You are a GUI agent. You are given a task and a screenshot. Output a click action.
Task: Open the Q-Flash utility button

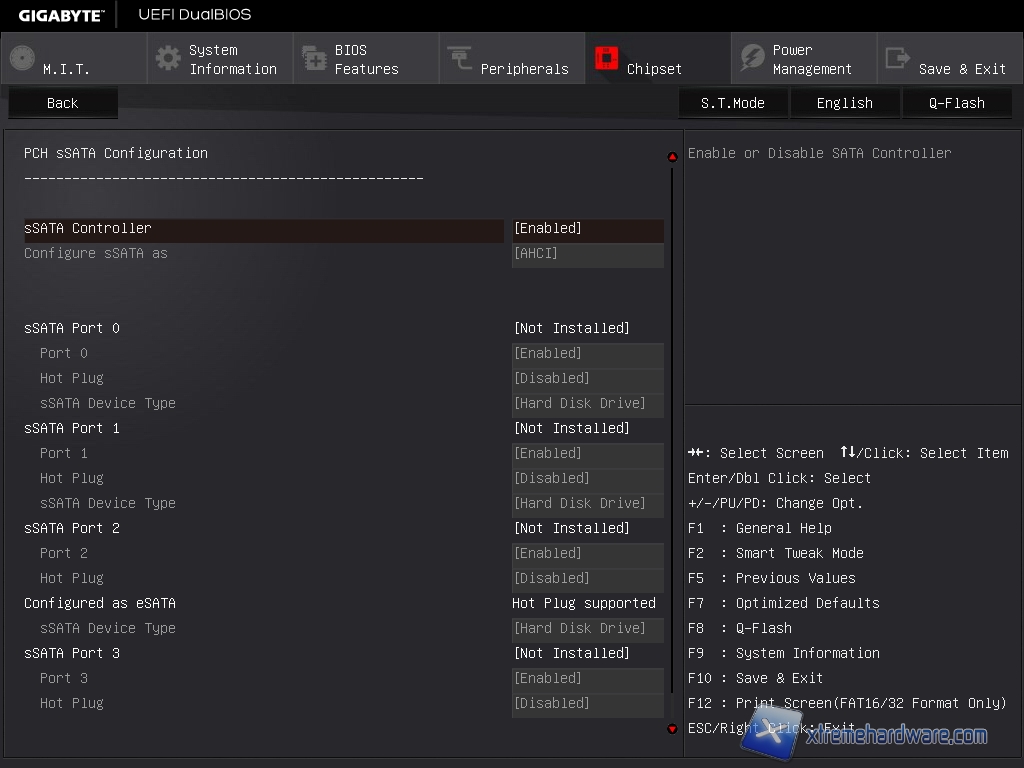(957, 103)
